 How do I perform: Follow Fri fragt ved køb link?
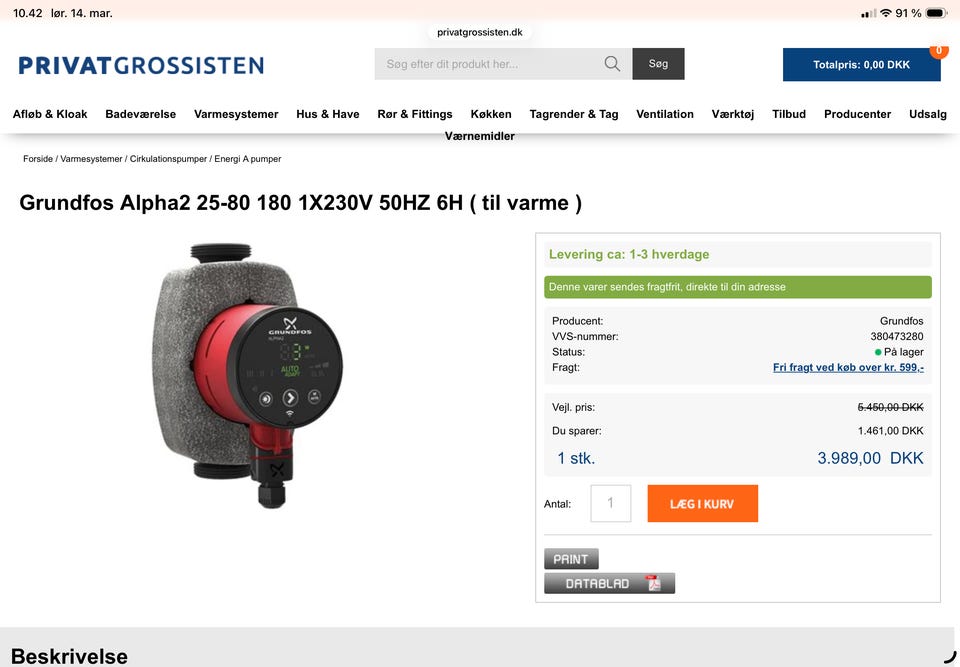848,367
